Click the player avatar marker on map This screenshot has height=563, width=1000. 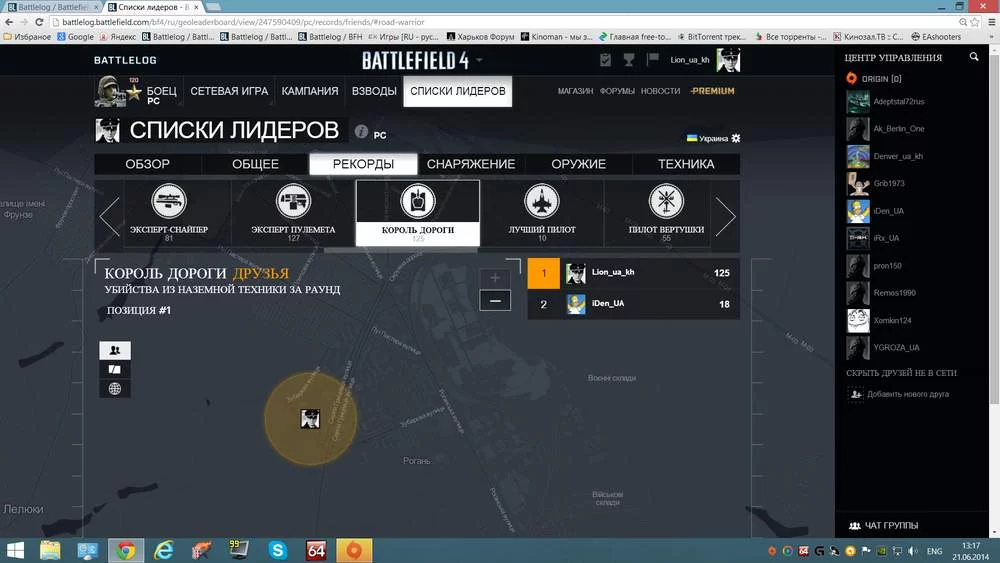point(310,419)
